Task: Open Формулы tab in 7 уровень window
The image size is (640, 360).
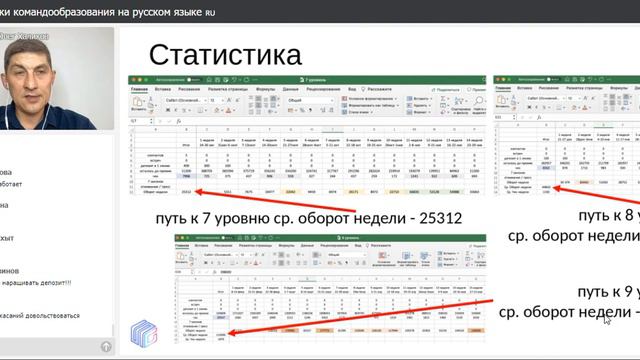Action: pos(266,89)
